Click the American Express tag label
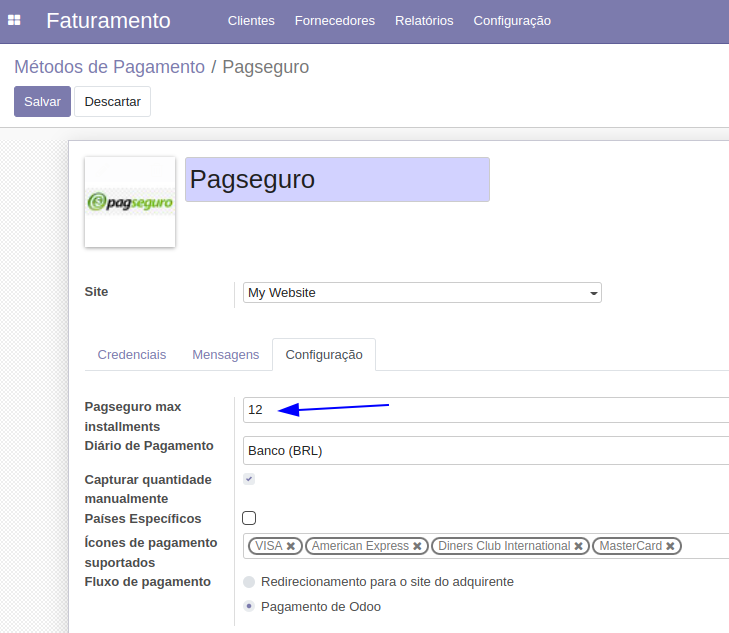The width and height of the screenshot is (729, 633). click(x=360, y=546)
